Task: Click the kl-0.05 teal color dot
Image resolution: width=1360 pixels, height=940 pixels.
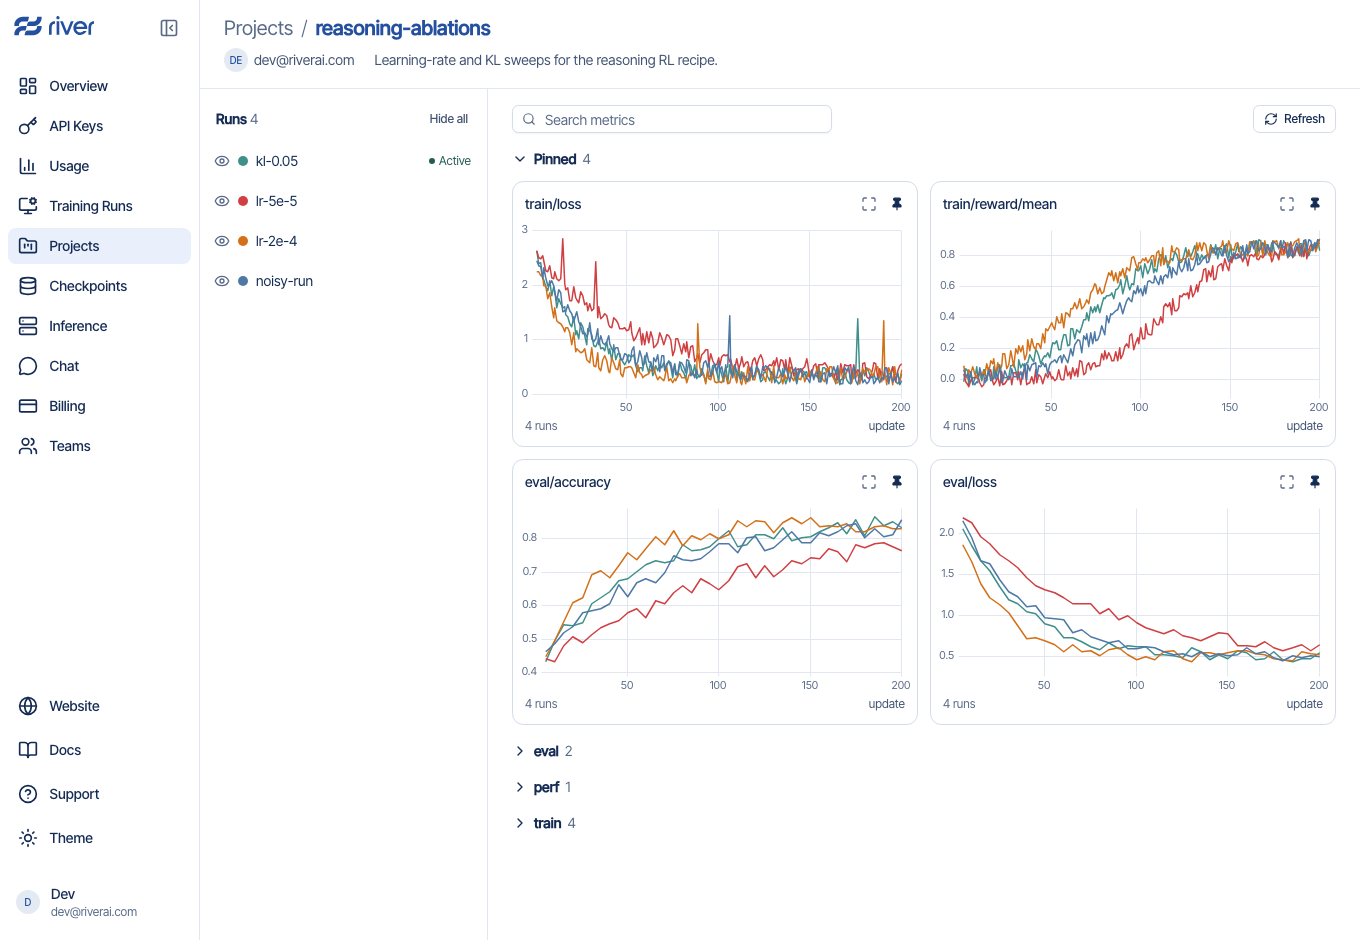Action: point(243,161)
